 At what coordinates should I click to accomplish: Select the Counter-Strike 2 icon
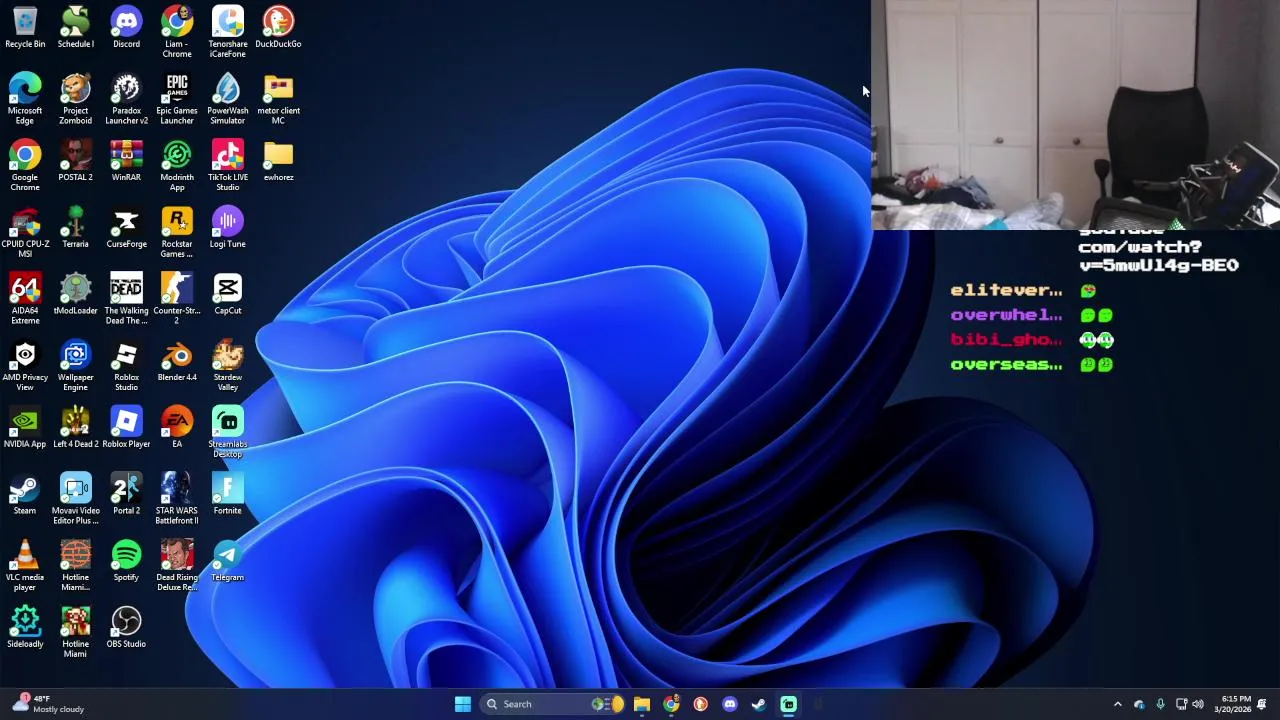pos(177,299)
